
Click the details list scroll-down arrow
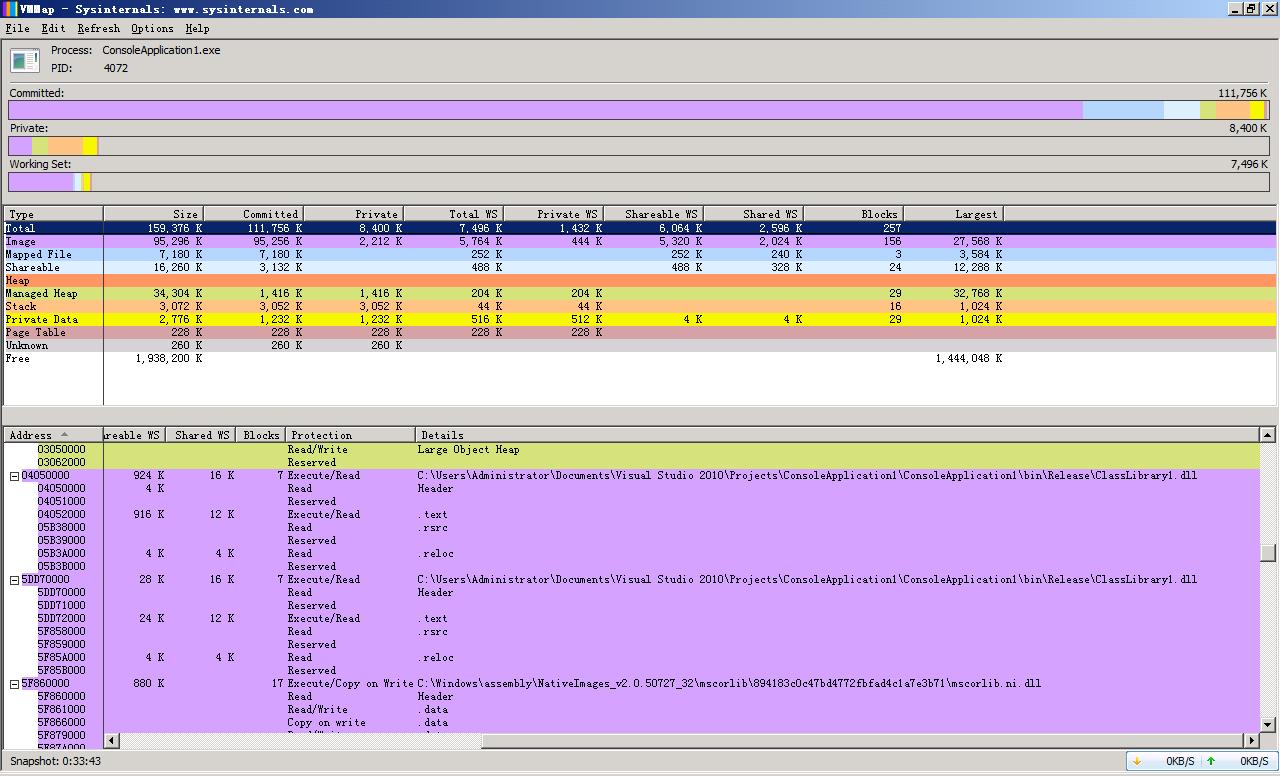point(1267,724)
